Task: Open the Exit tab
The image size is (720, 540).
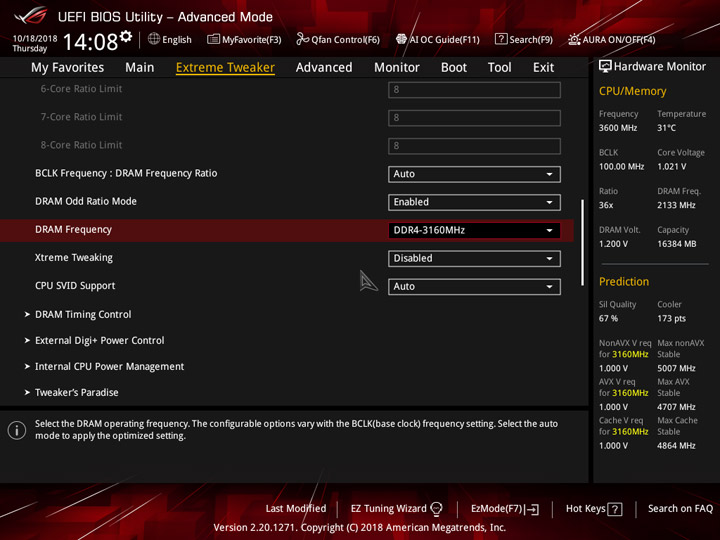Action: coord(543,68)
